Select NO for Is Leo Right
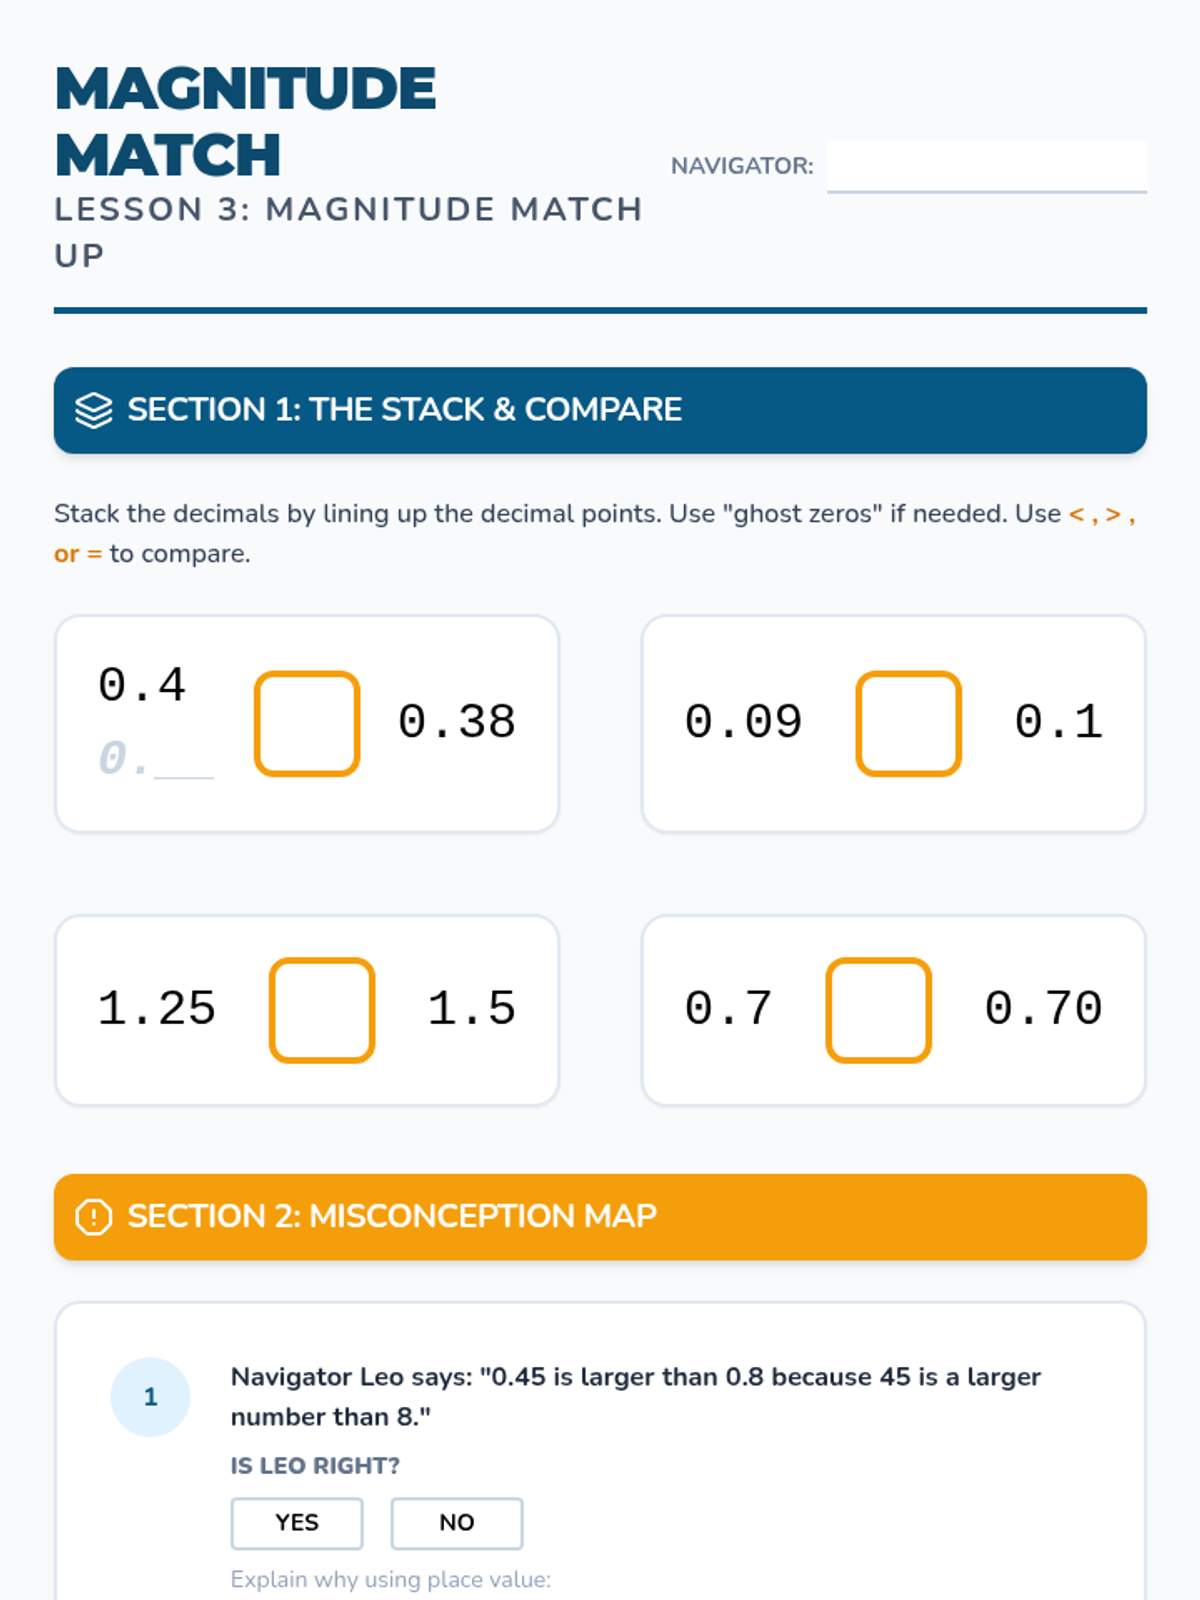Viewport: 1200px width, 1600px height. pos(457,1522)
